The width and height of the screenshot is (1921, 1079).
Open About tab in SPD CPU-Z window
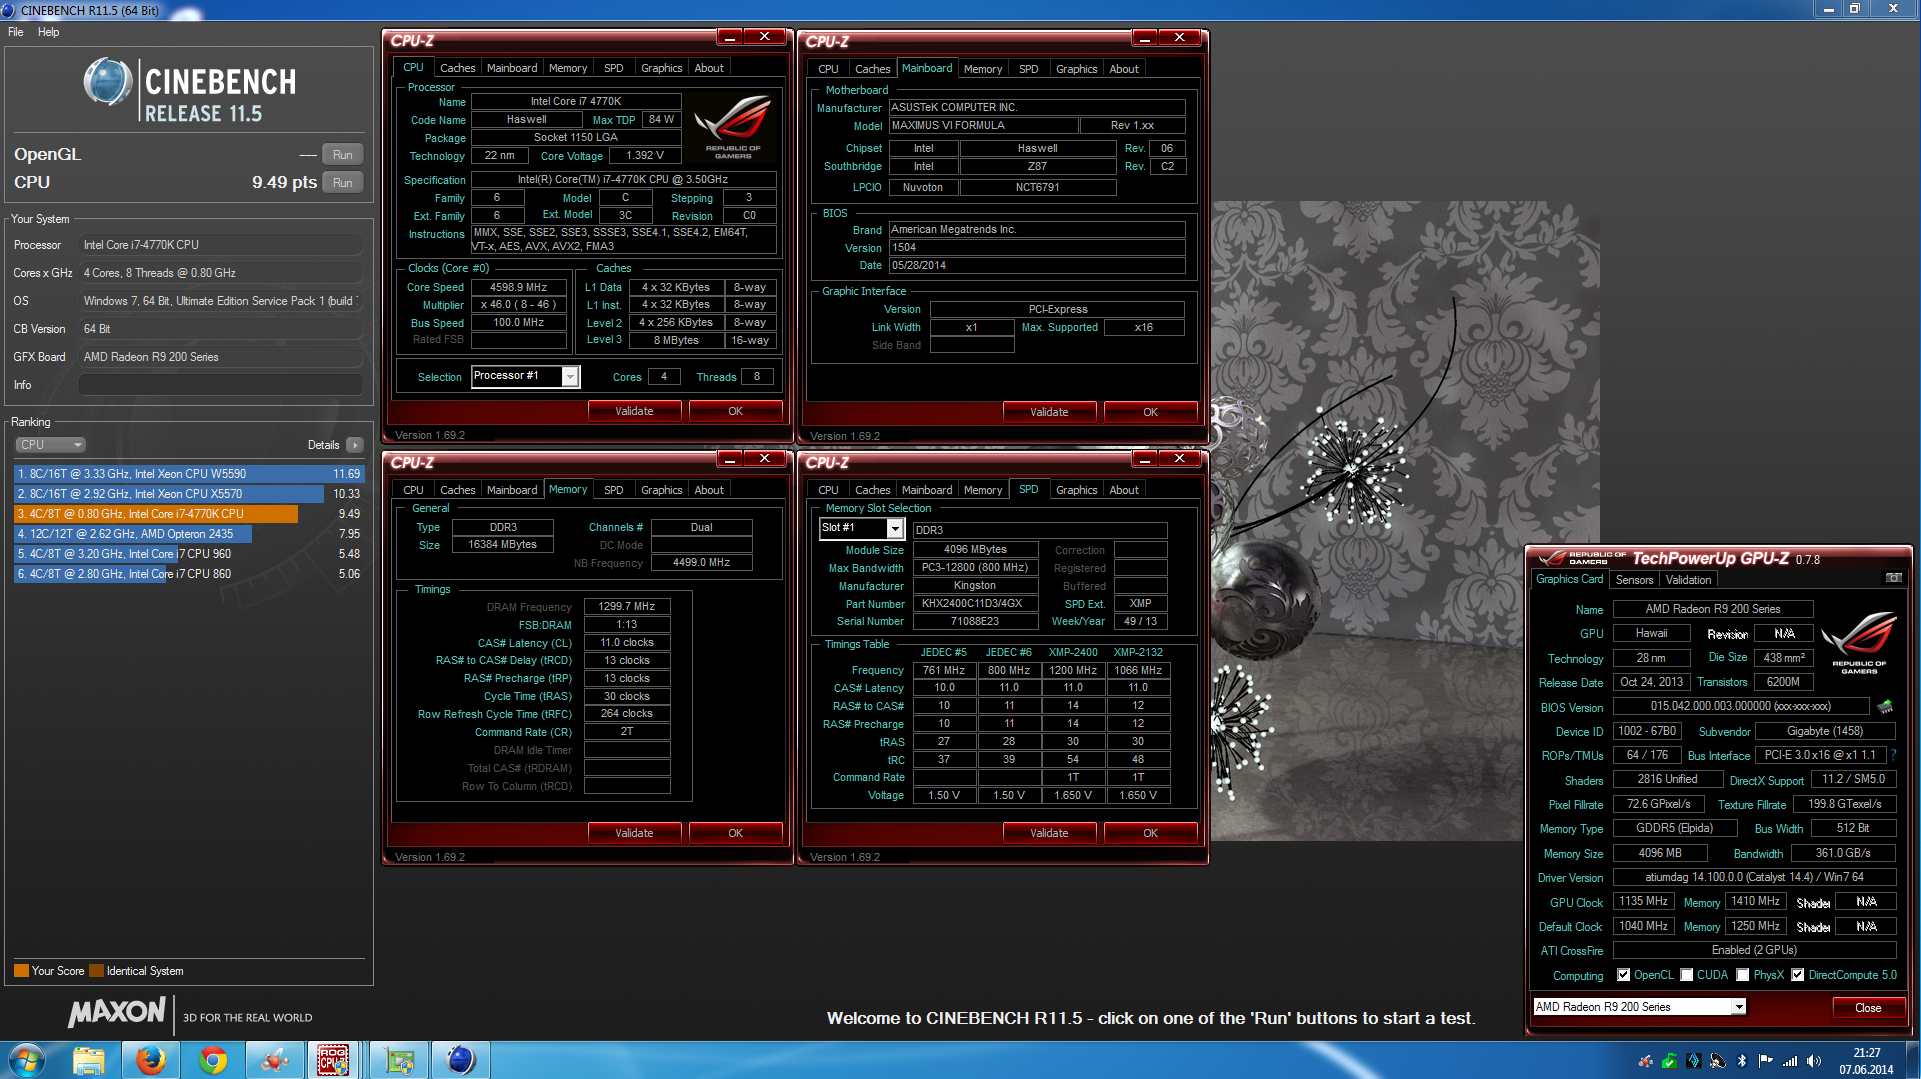click(x=1124, y=490)
